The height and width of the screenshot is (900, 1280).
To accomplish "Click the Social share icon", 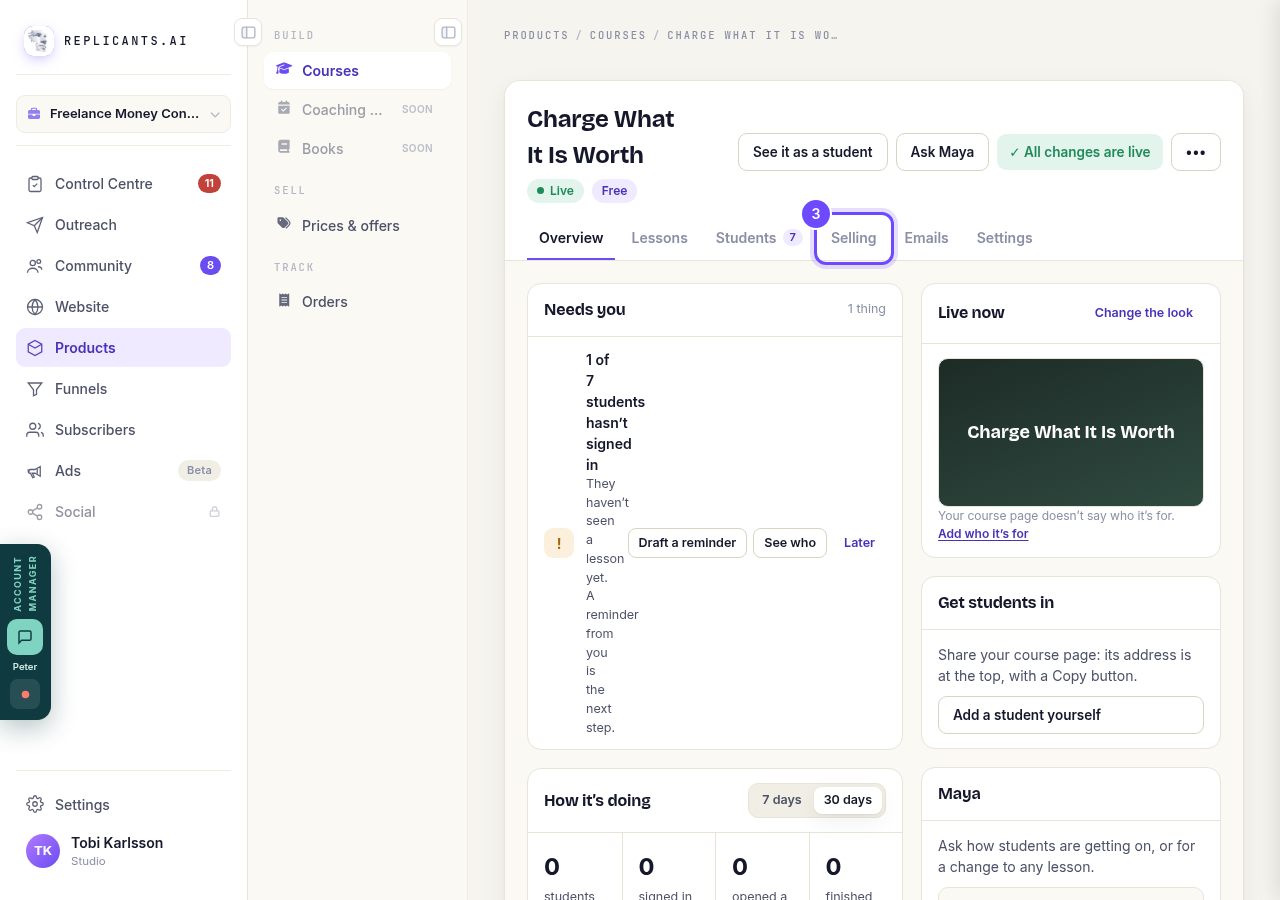I will 35,512.
